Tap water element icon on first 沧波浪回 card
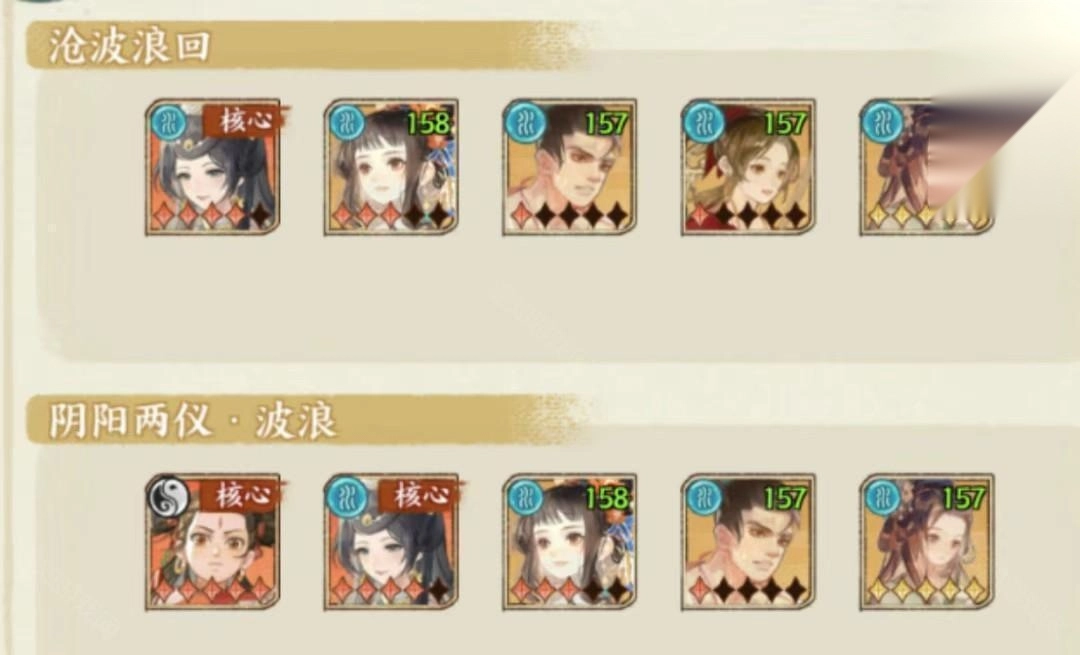This screenshot has height=655, width=1080. tap(168, 123)
